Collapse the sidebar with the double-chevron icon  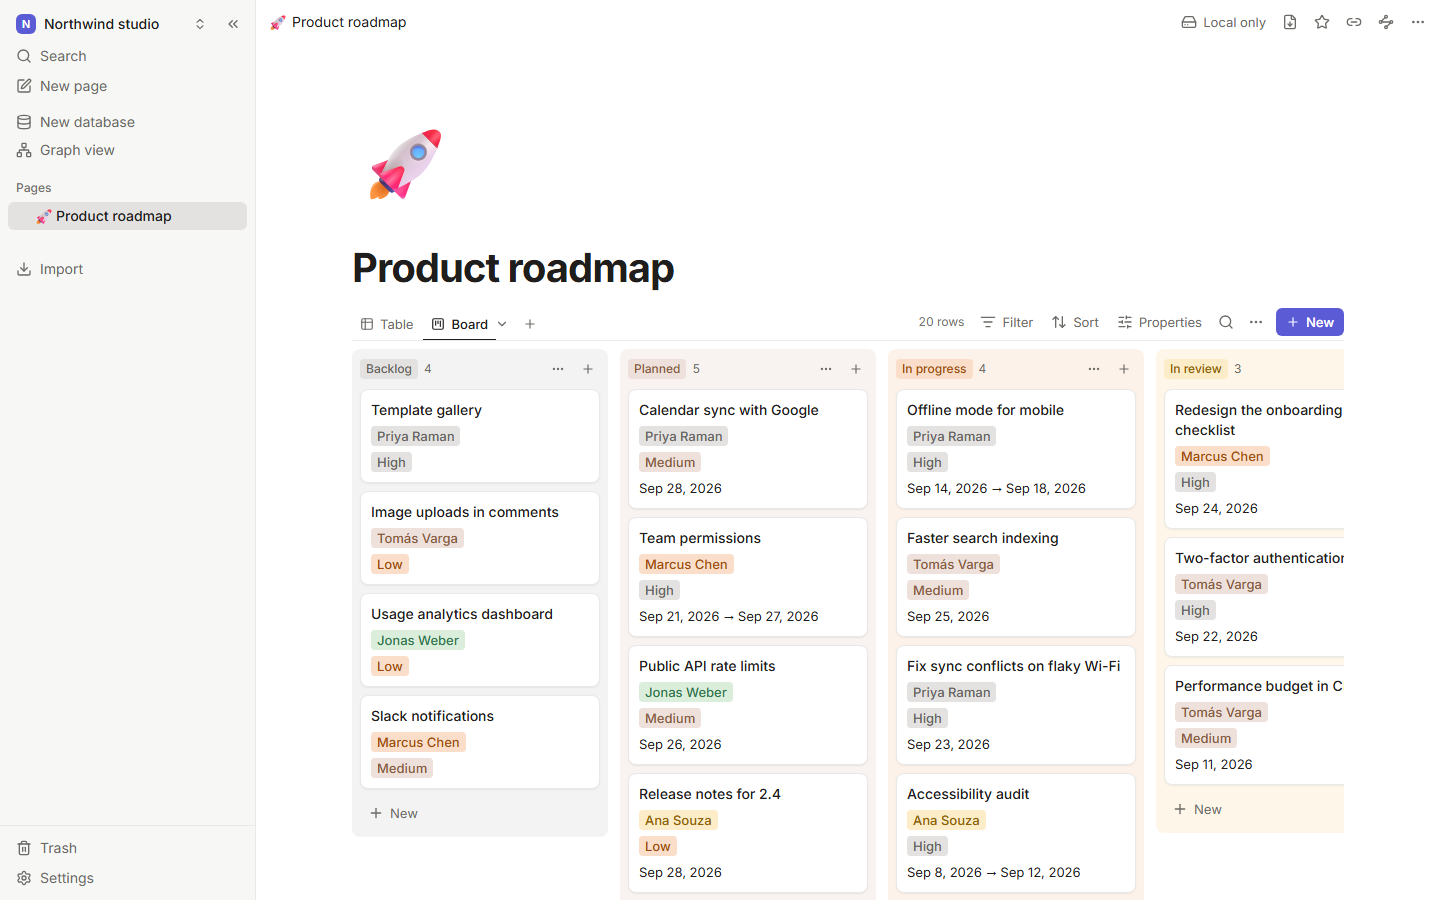click(x=233, y=24)
